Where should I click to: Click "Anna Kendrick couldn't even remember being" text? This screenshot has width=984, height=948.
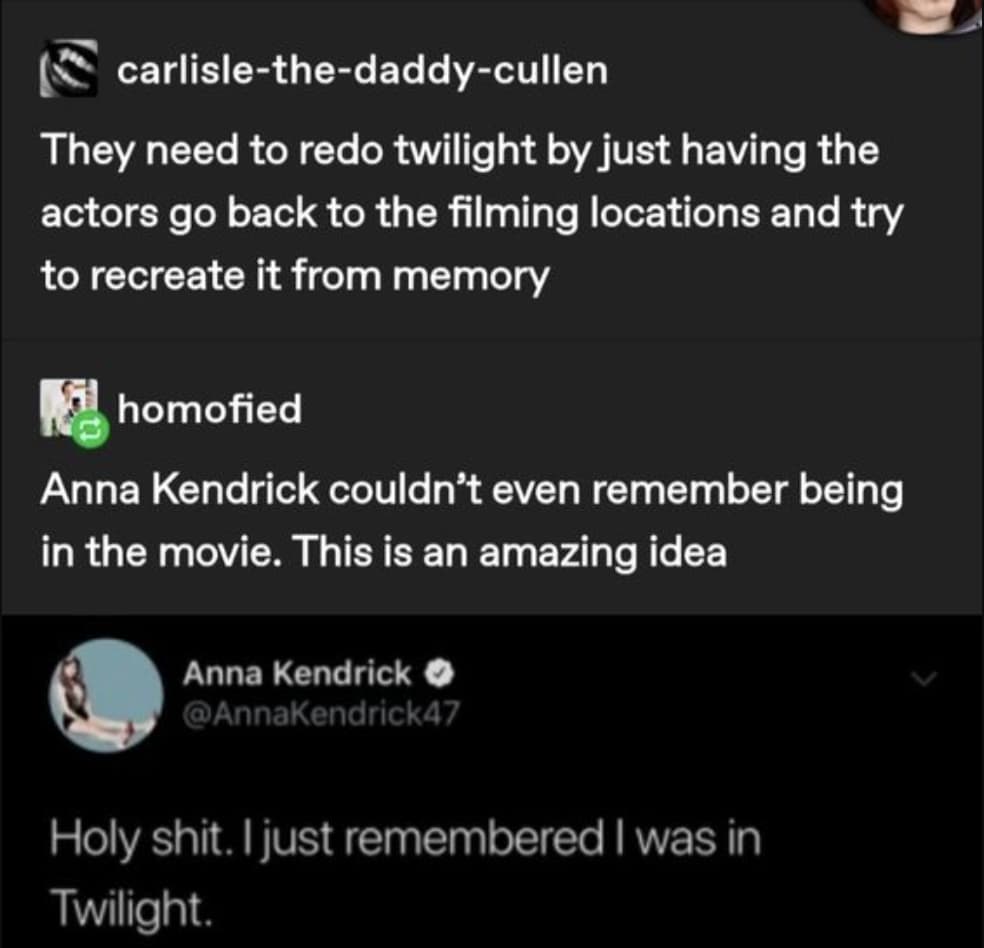click(x=472, y=491)
